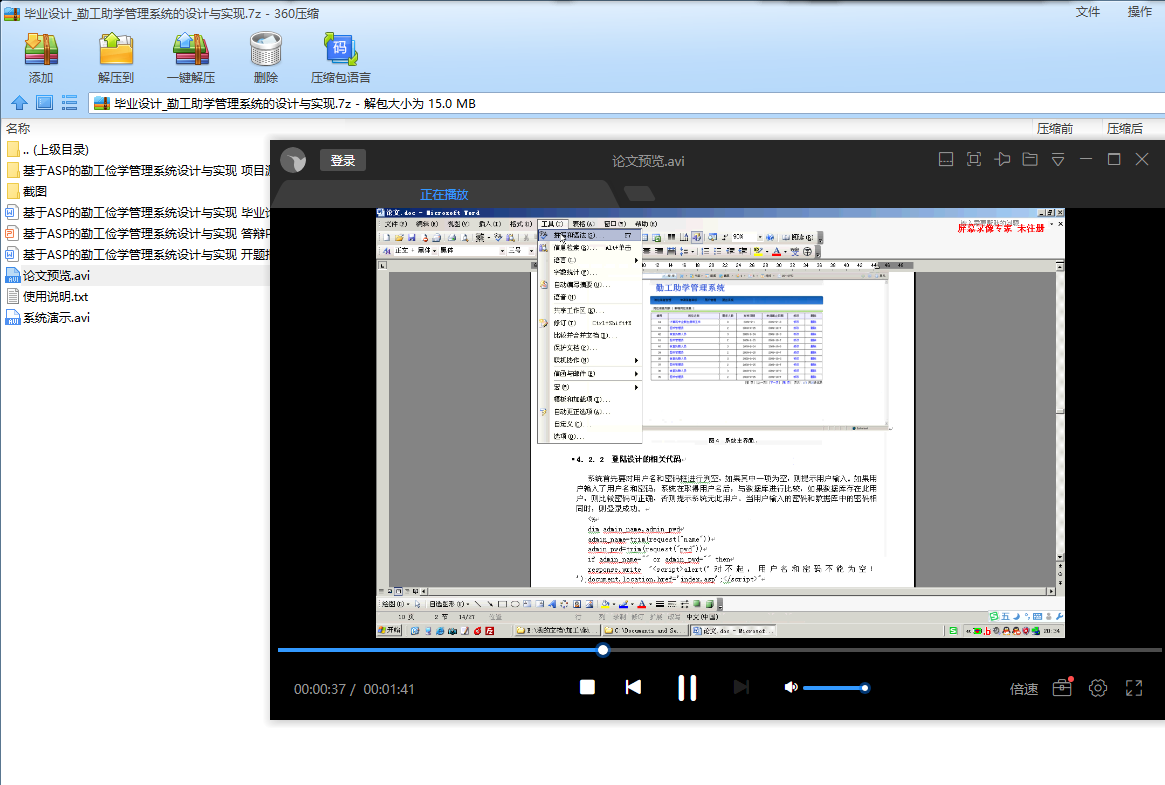Click the playback progress bar handle
This screenshot has height=785, width=1165.
(603, 650)
